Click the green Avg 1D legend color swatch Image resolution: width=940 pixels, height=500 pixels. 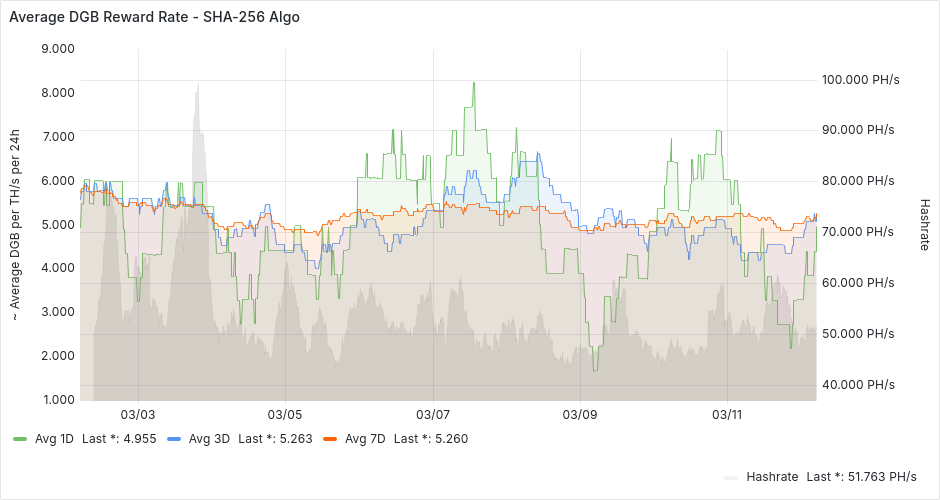tap(20, 438)
